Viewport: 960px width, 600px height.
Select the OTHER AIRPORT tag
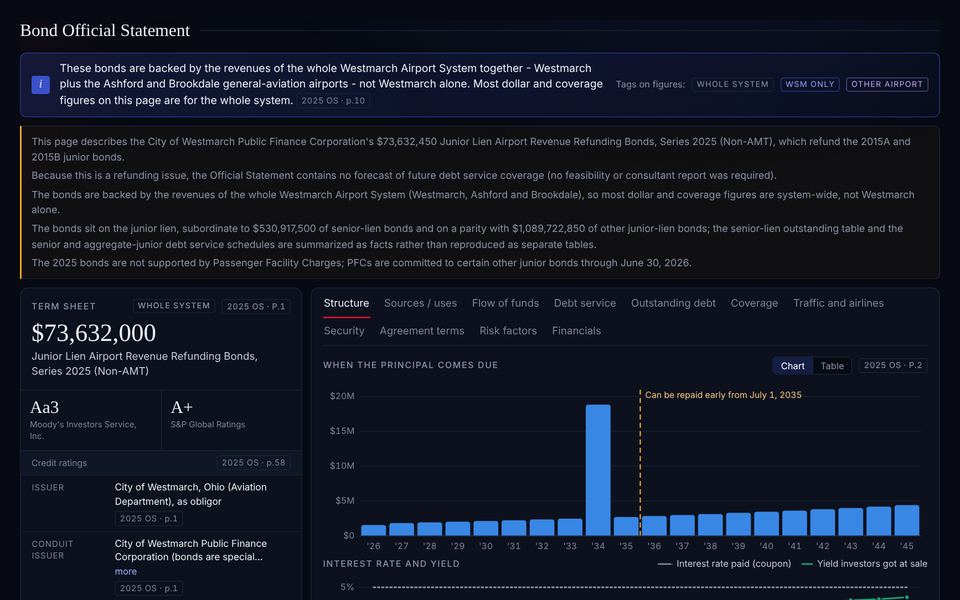887,84
